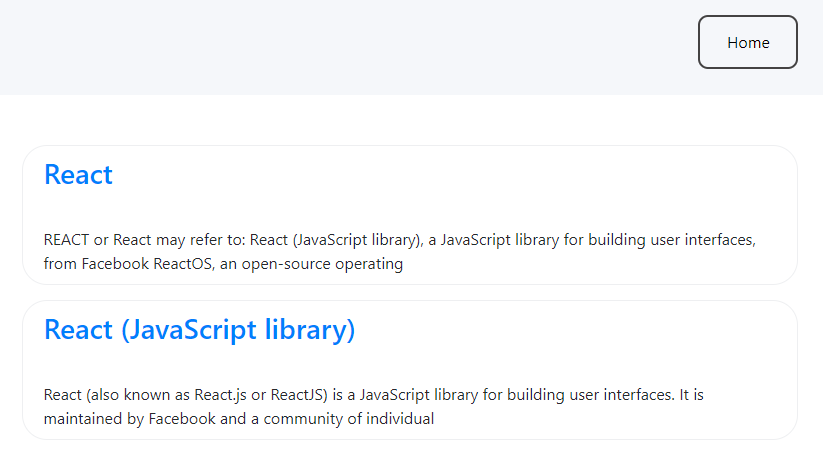
Task: Open the React (JavaScript library) result
Action: pos(199,330)
